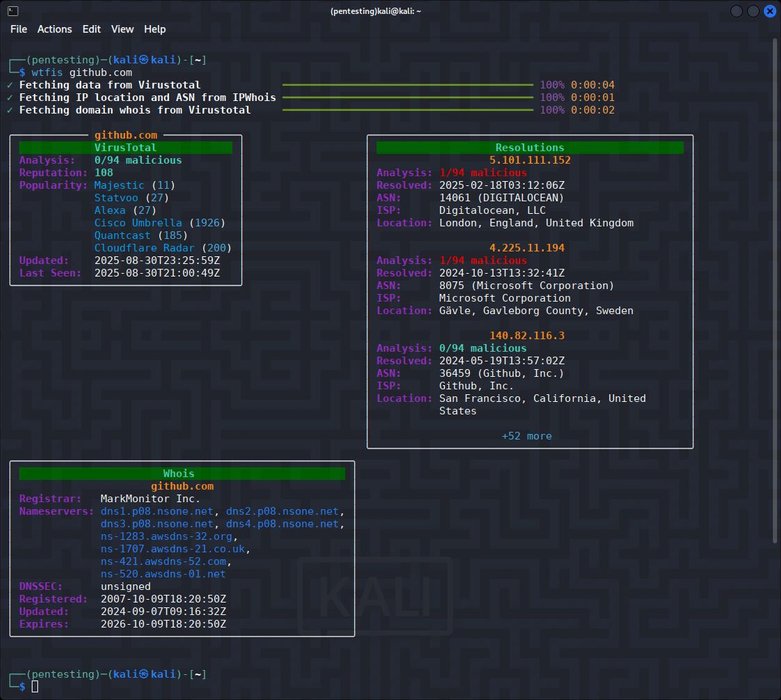Click the '+52 more' text

[526, 436]
